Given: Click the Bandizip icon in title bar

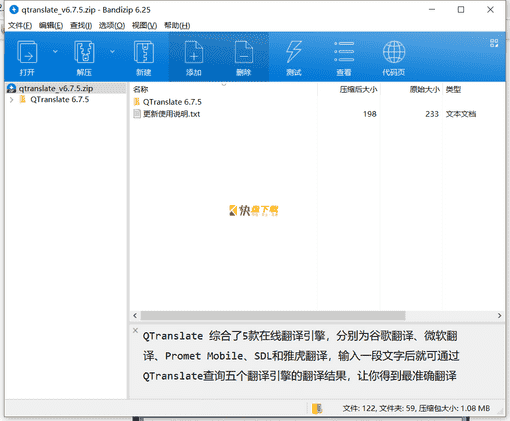Looking at the screenshot, I should [x=14, y=10].
